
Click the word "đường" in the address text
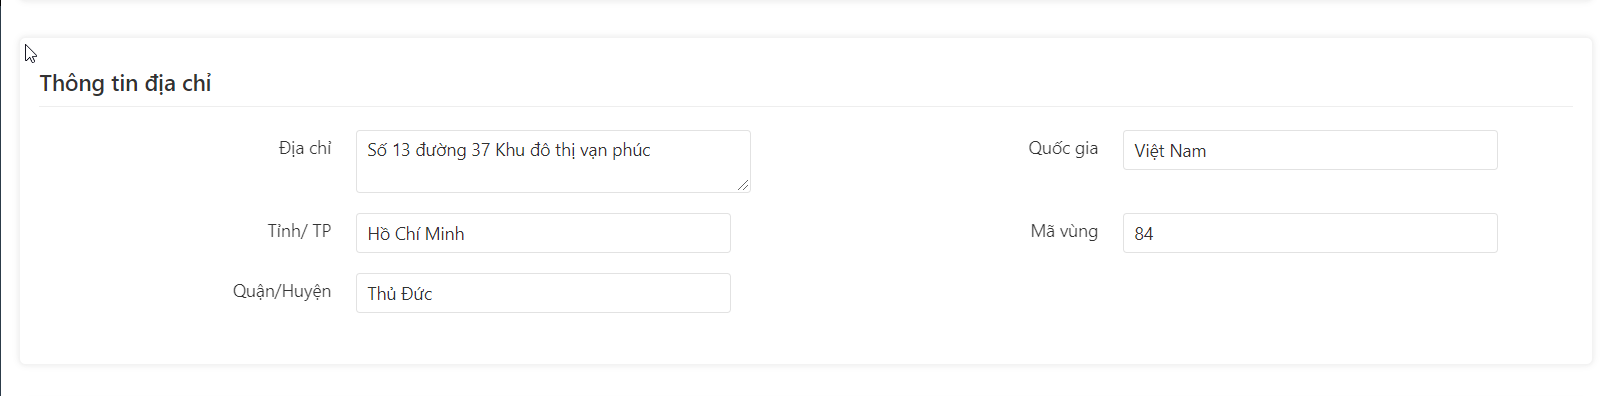(441, 150)
